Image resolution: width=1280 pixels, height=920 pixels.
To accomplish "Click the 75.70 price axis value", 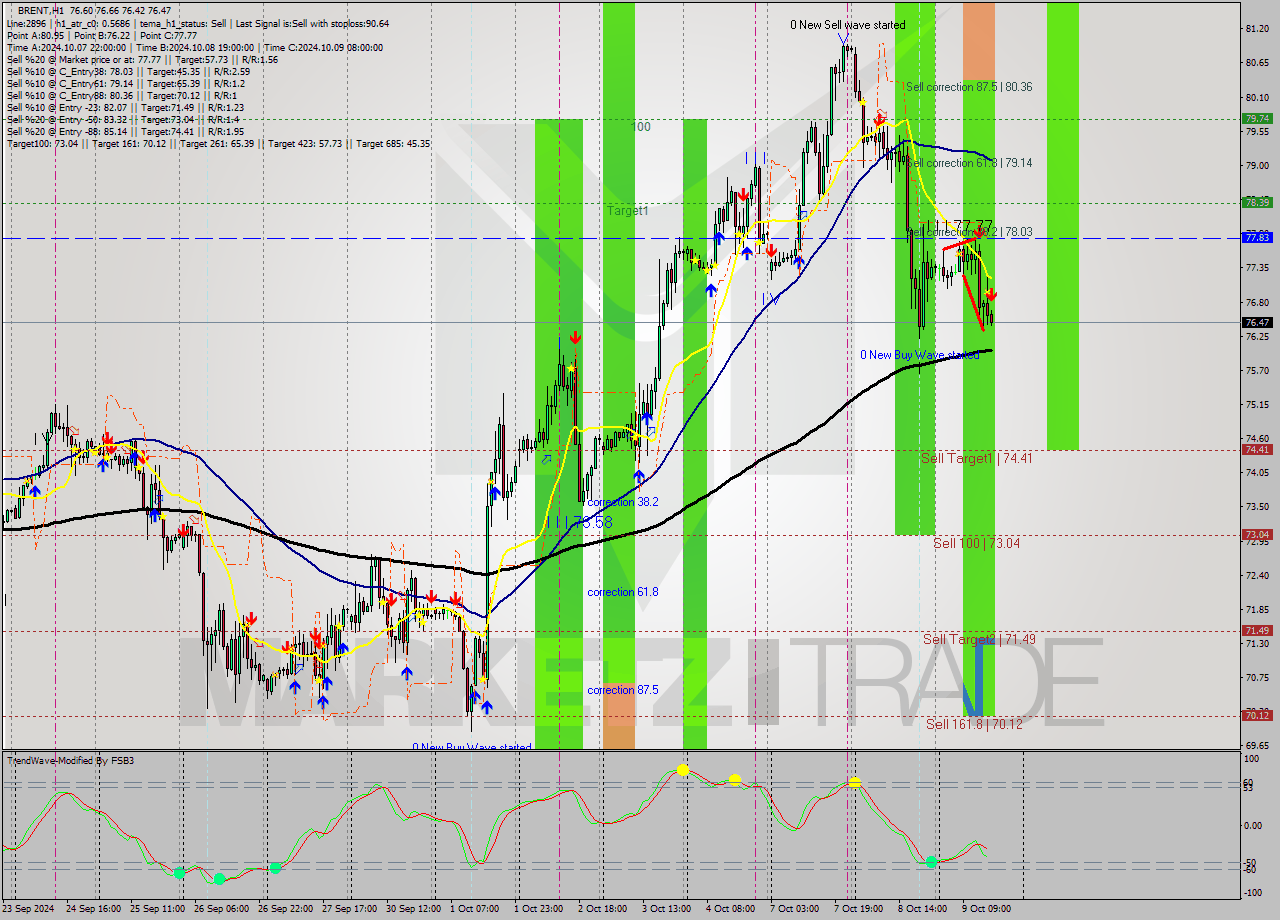I will pos(1257,371).
